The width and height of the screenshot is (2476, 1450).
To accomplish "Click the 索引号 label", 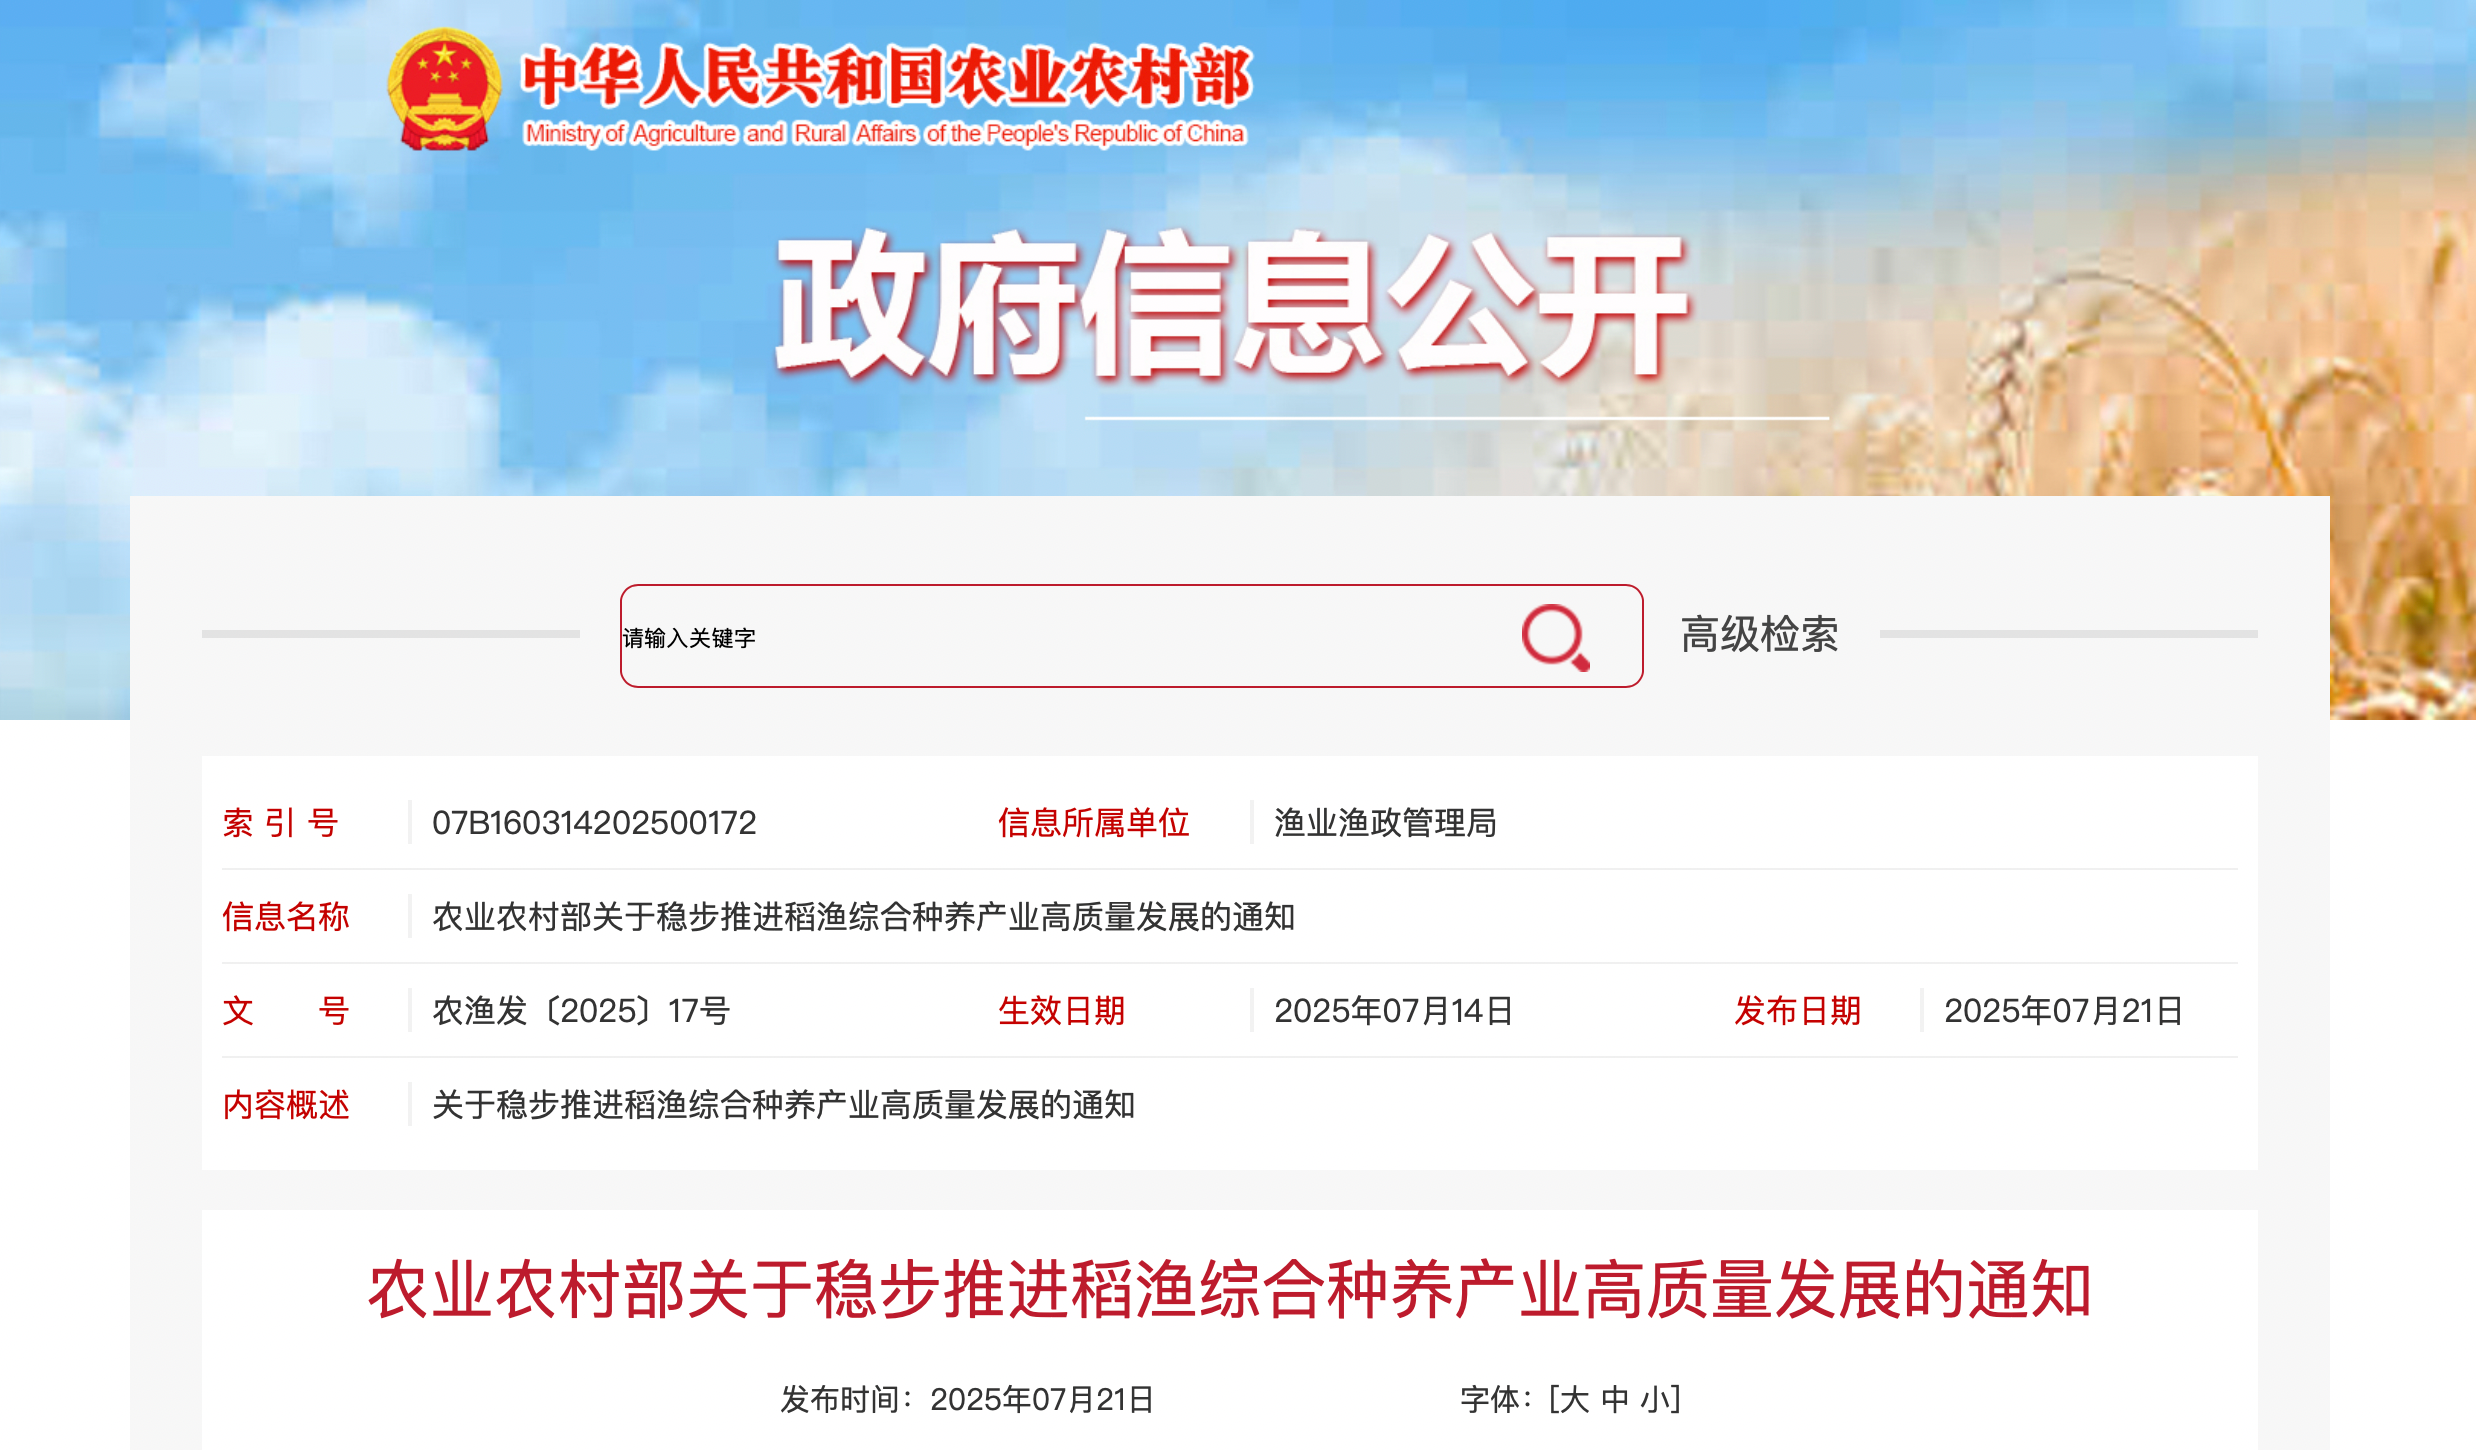I will tap(281, 822).
